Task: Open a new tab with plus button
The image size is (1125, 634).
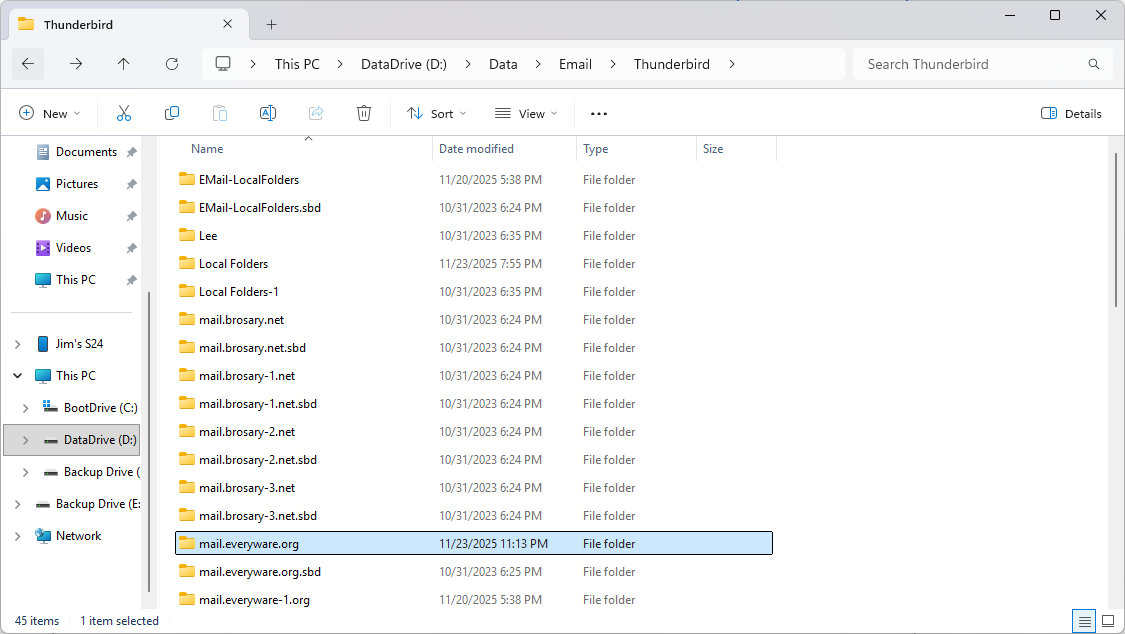Action: (271, 25)
